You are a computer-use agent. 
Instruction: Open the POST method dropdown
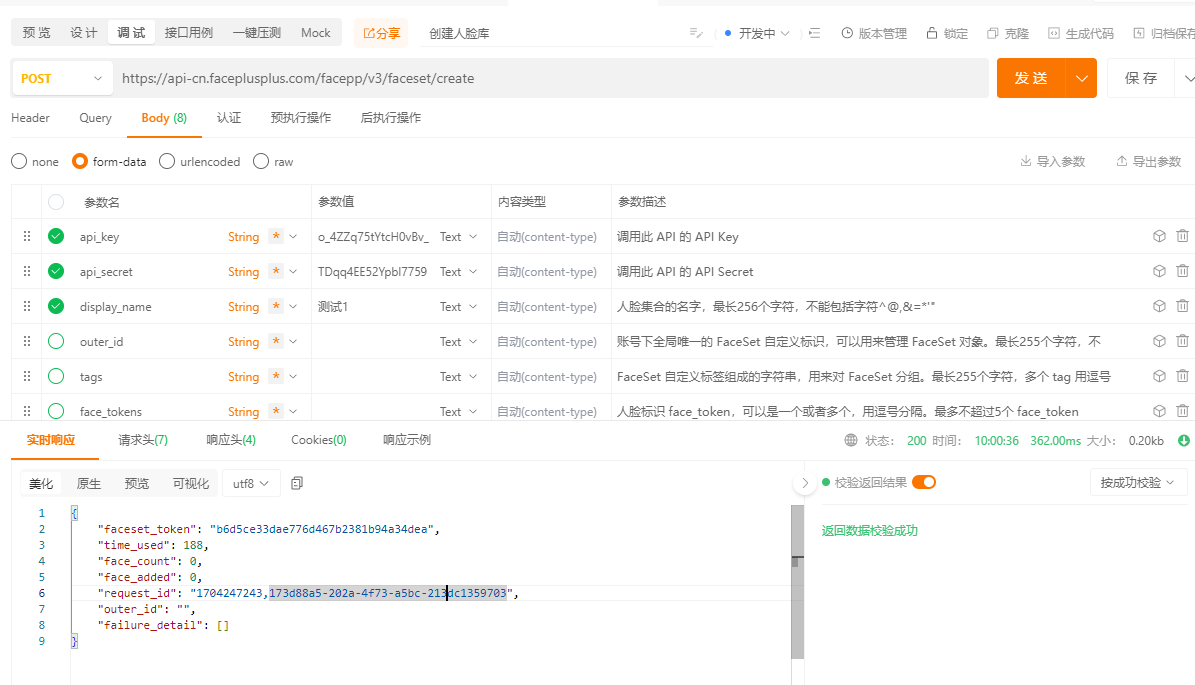[x=62, y=78]
